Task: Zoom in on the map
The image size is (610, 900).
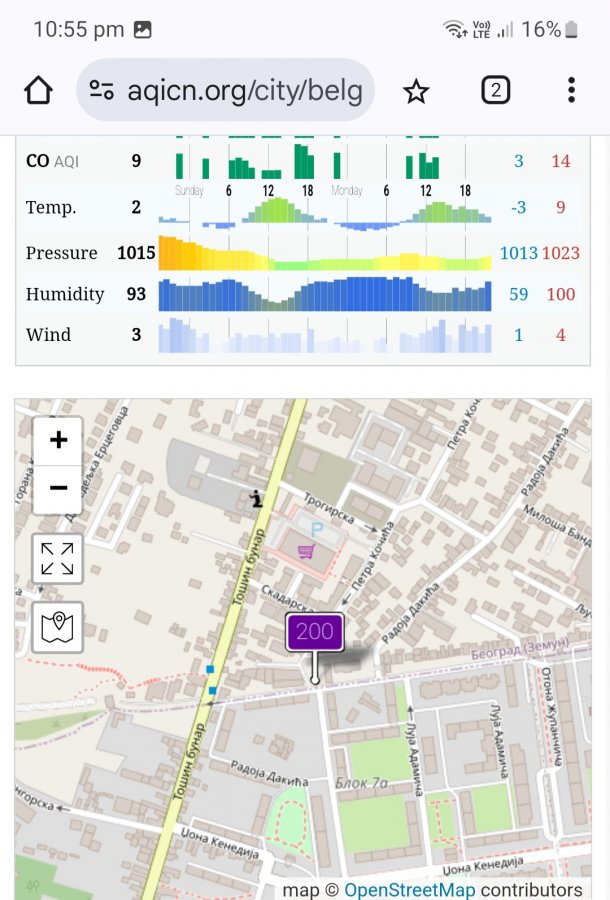Action: [58, 440]
